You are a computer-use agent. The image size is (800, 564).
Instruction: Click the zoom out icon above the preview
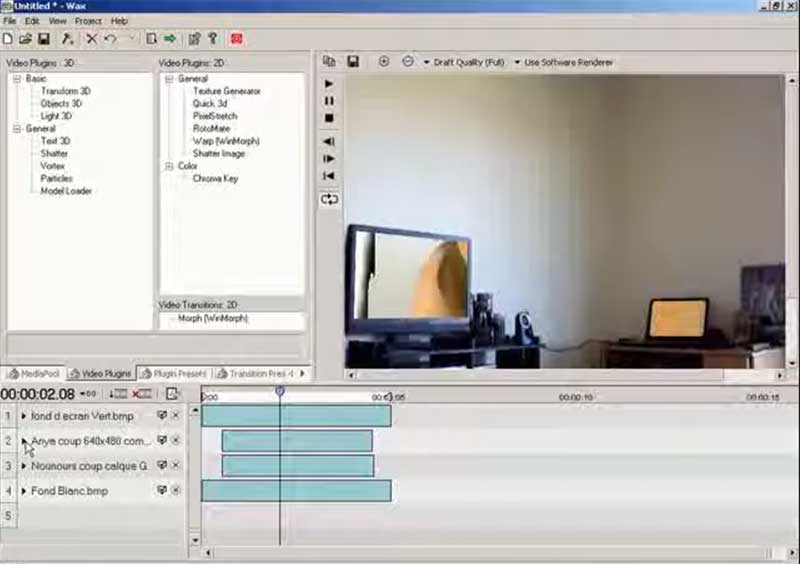[x=408, y=62]
